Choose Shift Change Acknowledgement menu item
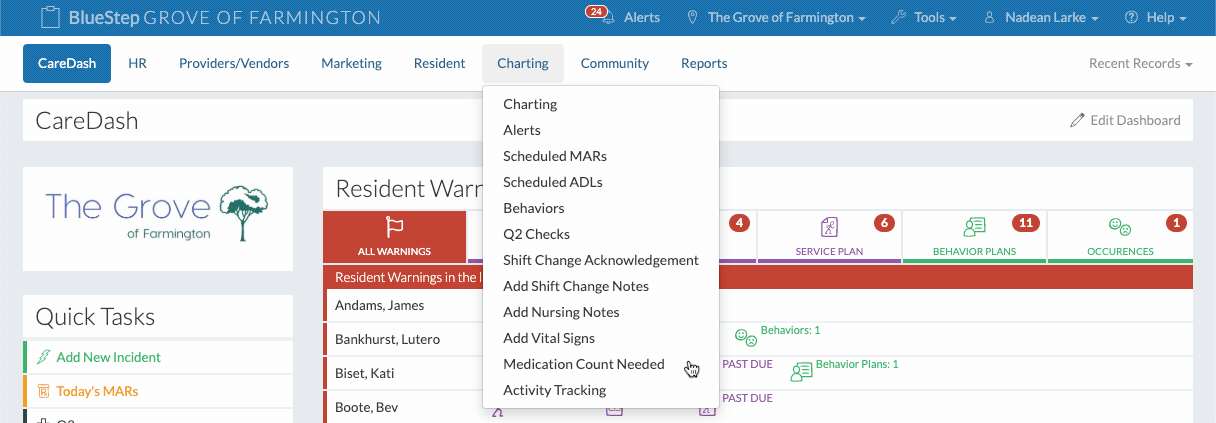Screen dimensions: 1216x423 pos(600,260)
